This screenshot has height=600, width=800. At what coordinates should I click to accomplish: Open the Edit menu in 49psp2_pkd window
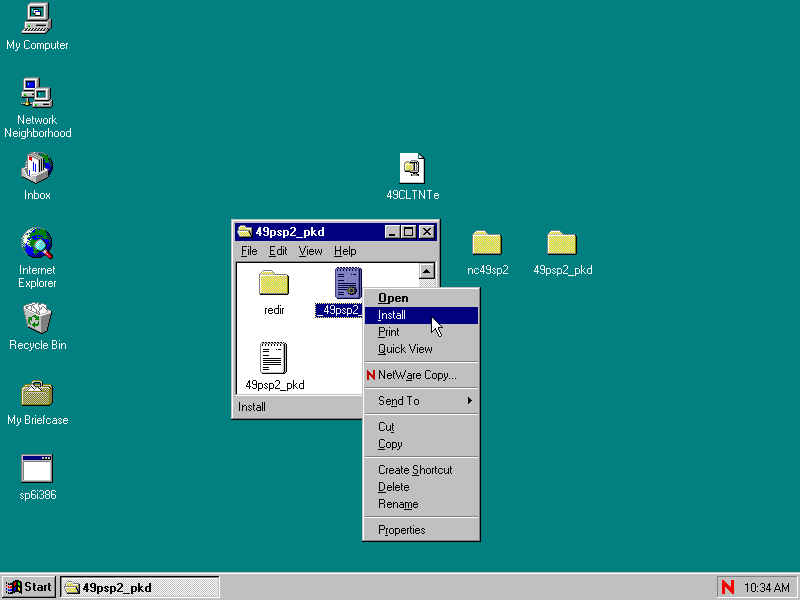278,251
